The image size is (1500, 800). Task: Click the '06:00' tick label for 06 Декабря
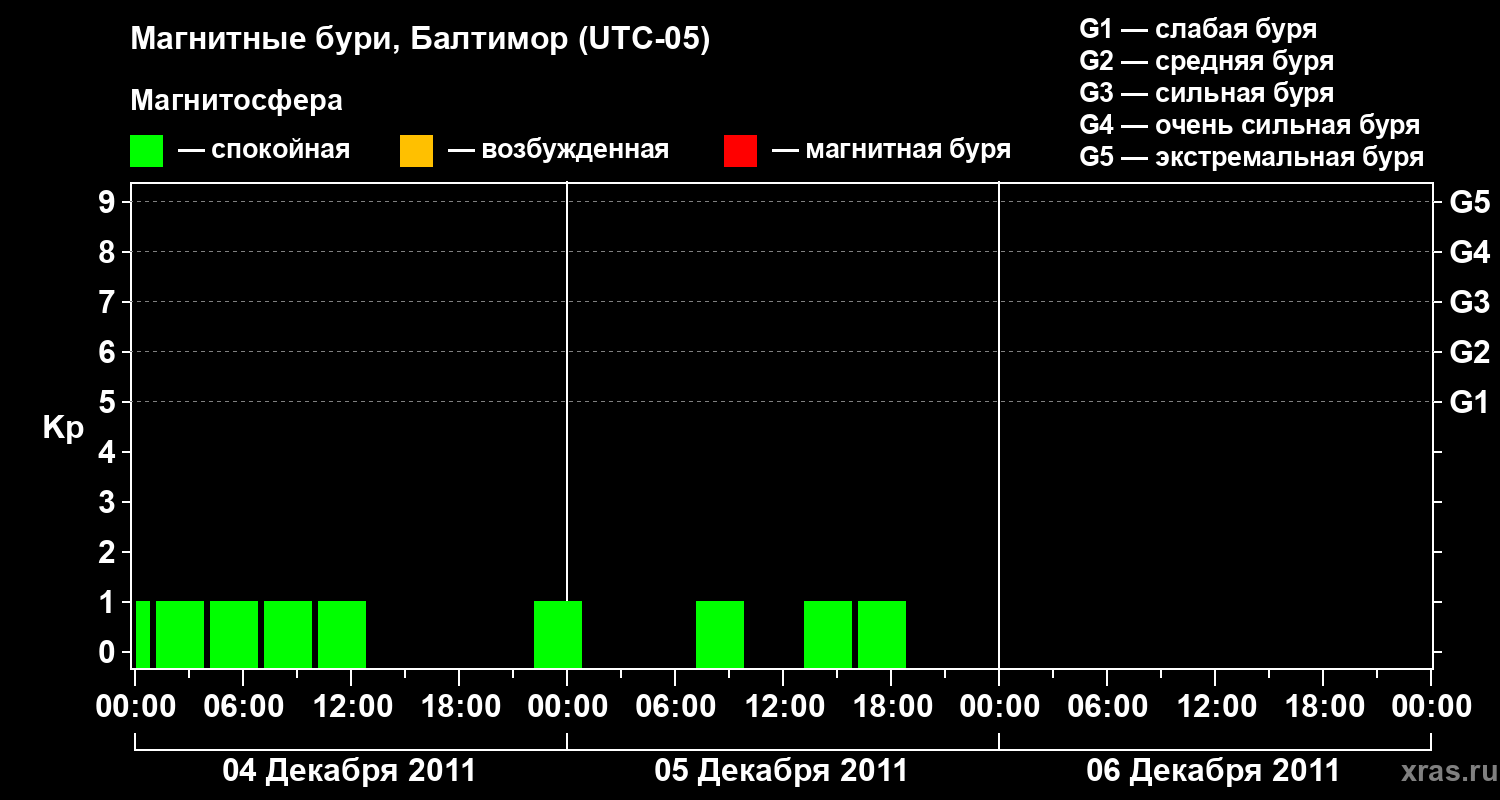tap(1107, 707)
